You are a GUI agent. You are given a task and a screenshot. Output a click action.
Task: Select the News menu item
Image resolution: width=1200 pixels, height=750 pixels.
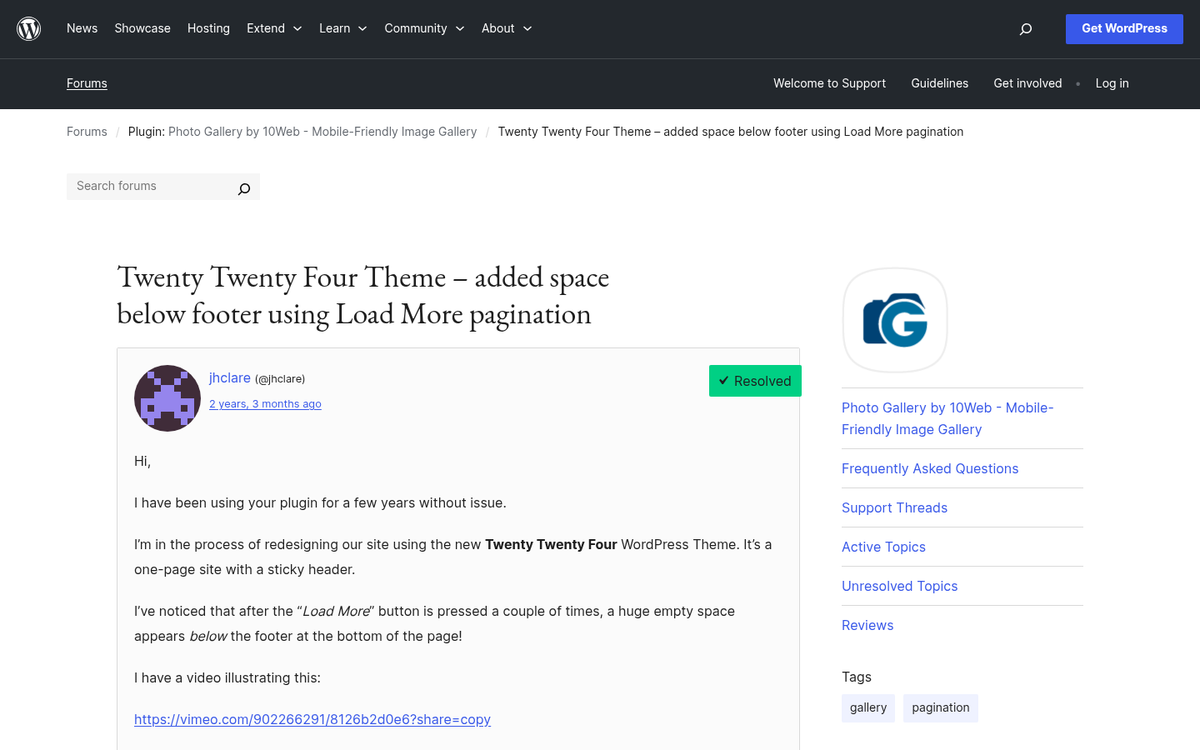82,28
